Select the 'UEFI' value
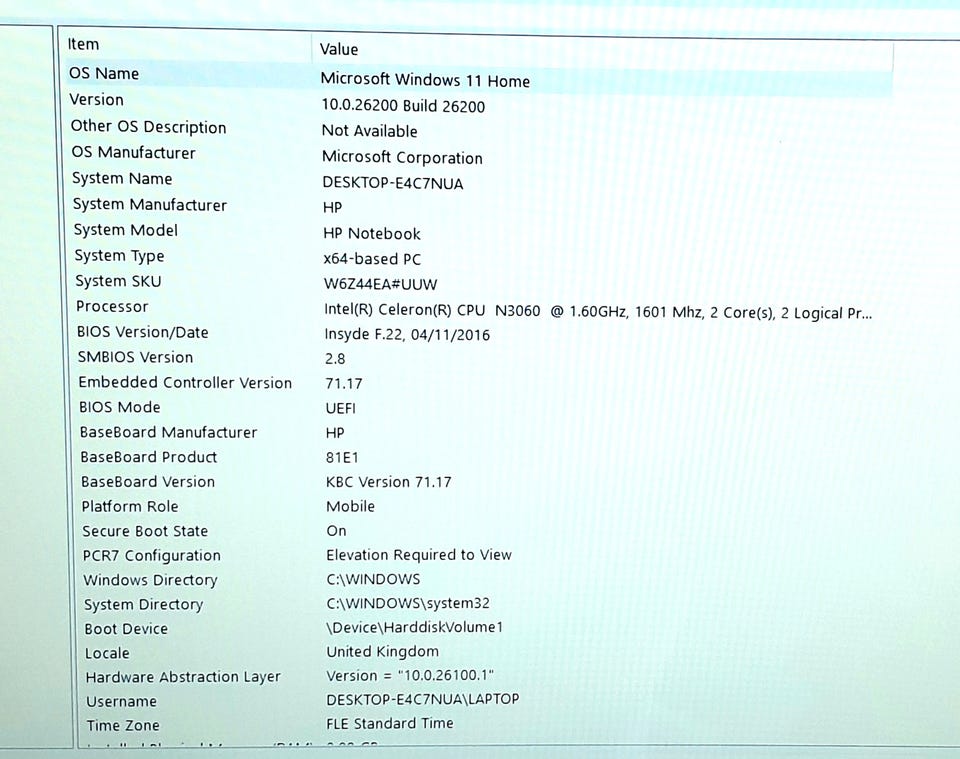This screenshot has height=759, width=960. [340, 408]
